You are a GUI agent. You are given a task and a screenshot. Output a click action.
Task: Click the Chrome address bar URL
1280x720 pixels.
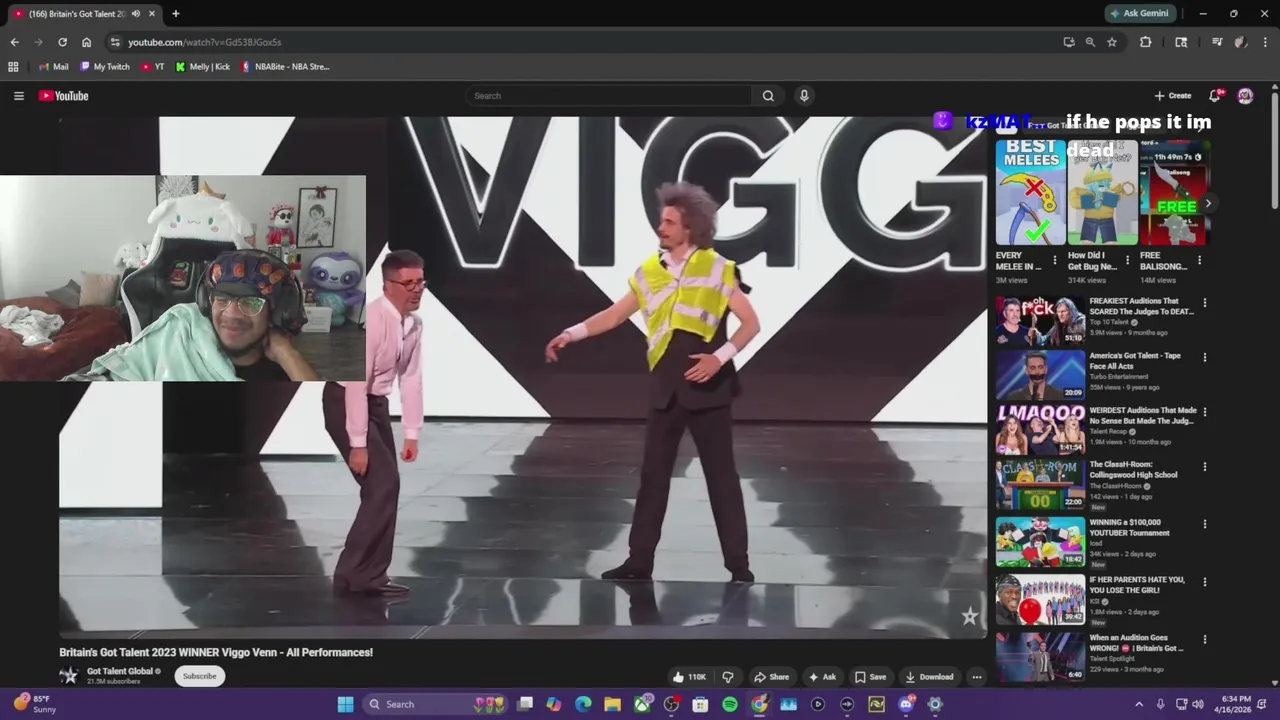click(x=204, y=42)
